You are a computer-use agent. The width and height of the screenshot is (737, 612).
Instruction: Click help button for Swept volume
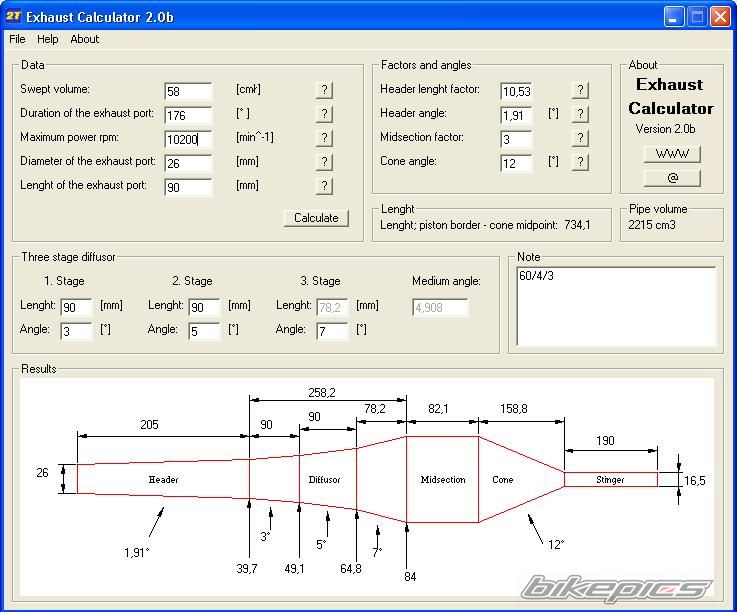point(324,90)
